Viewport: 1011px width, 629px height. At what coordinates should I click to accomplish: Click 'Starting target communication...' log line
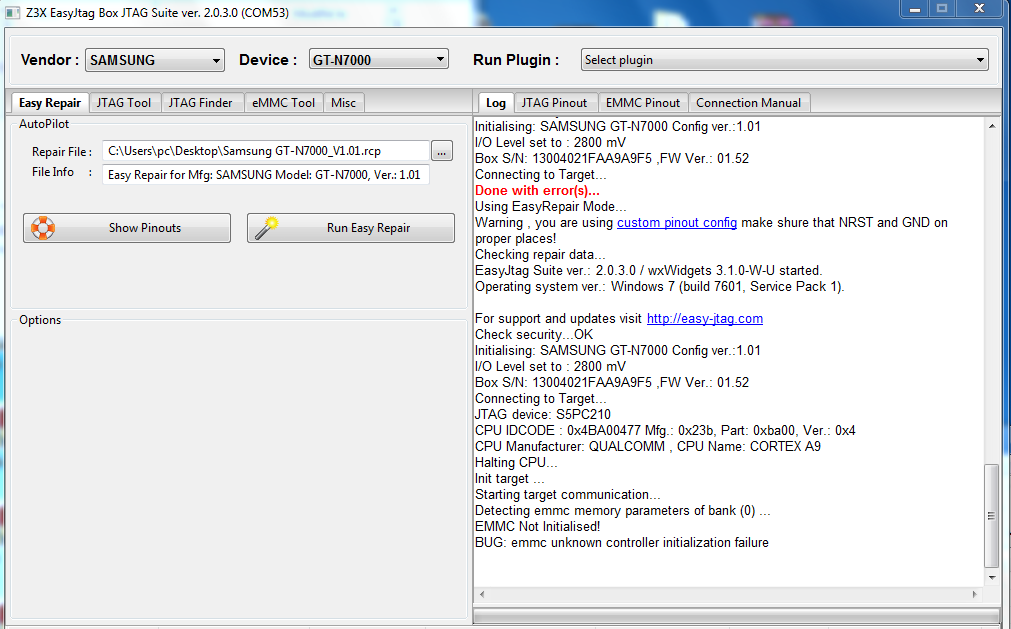tap(568, 495)
